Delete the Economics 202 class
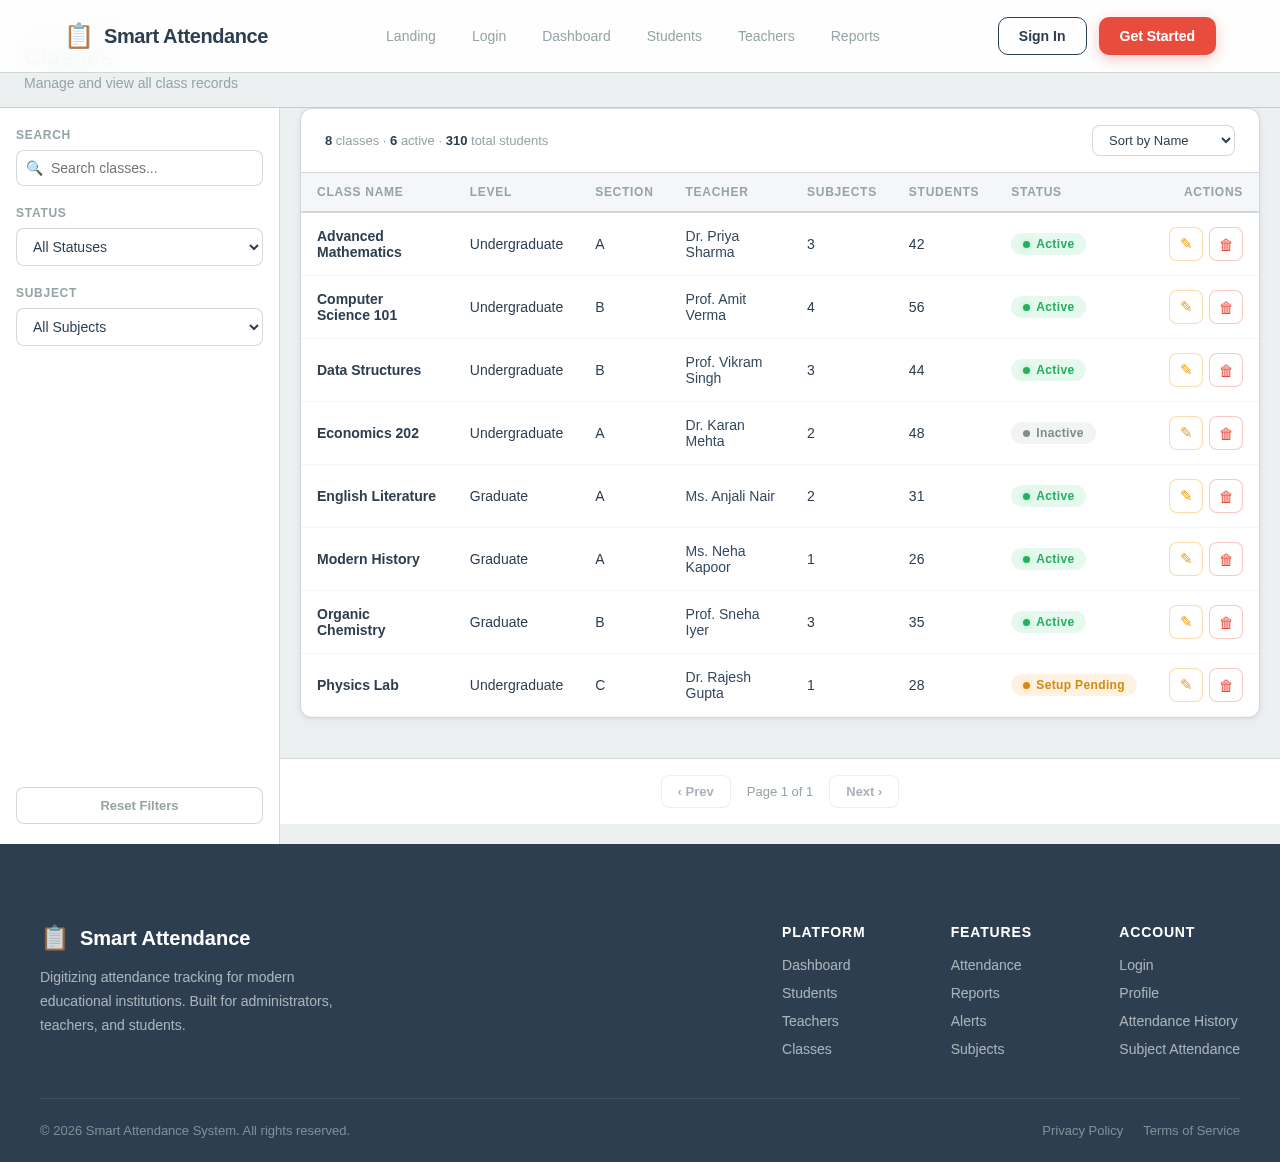Screen dimensions: 1280x1162 [1225, 433]
